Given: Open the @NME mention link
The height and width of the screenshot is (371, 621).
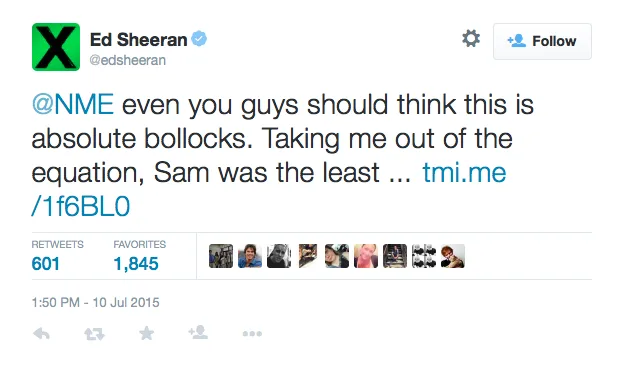Looking at the screenshot, I should (73, 105).
